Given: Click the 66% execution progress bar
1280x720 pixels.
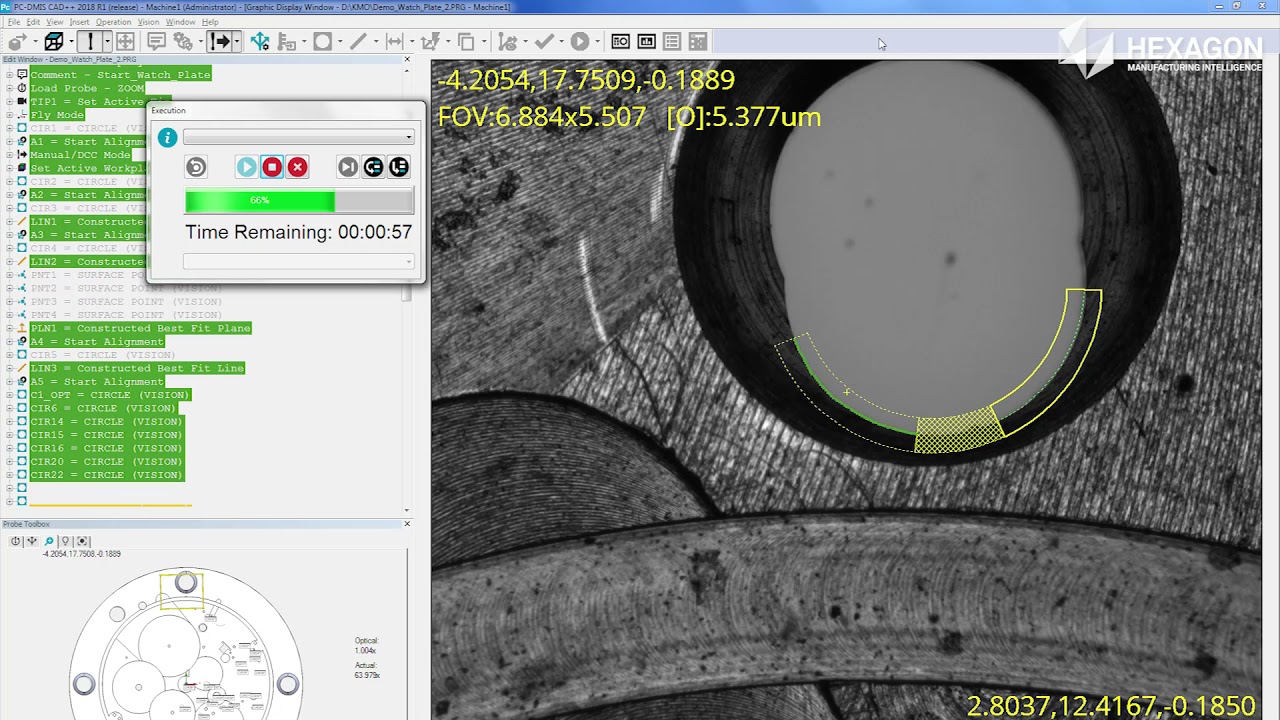Looking at the screenshot, I should click(x=299, y=201).
